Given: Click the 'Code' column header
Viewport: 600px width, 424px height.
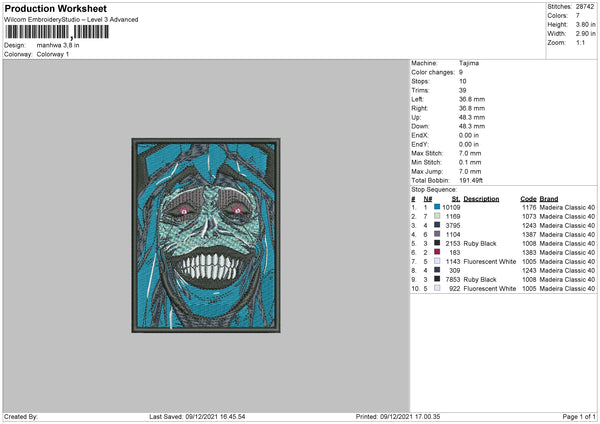Looking at the screenshot, I should [x=528, y=199].
